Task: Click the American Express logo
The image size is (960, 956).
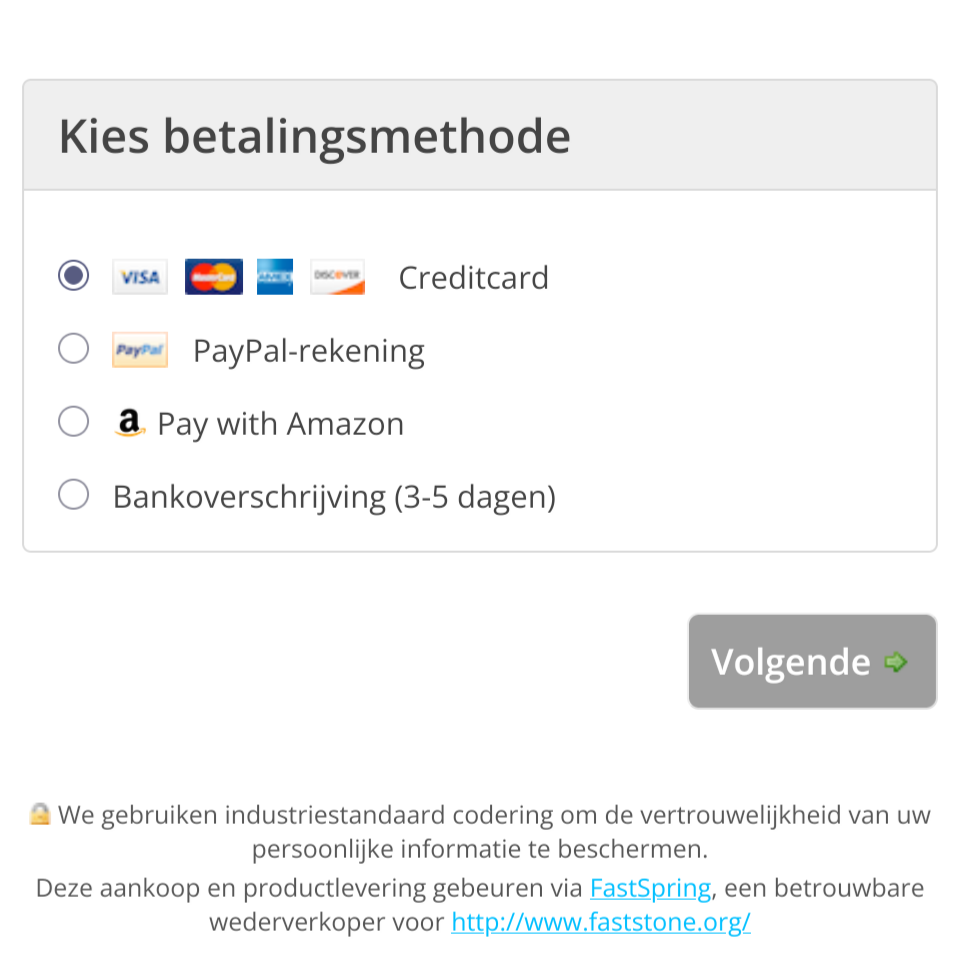Action: (x=275, y=277)
